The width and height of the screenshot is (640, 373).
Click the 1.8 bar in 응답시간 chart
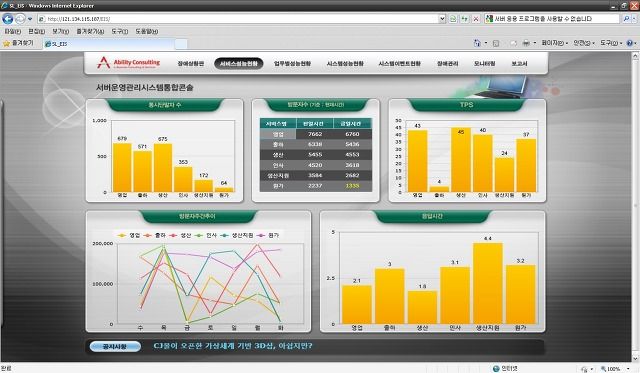[422, 307]
